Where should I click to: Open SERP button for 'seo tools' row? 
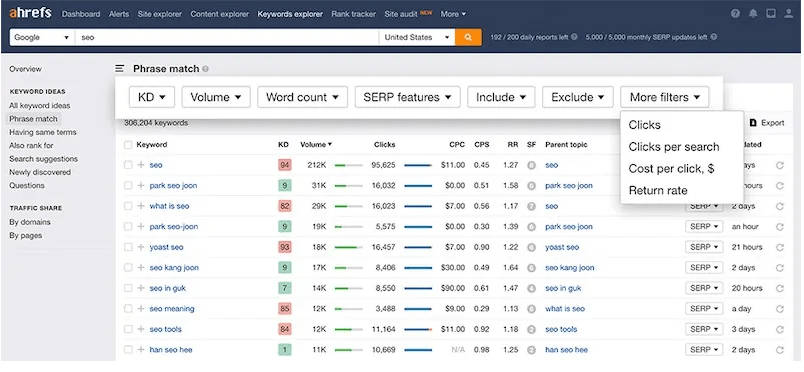click(704, 329)
